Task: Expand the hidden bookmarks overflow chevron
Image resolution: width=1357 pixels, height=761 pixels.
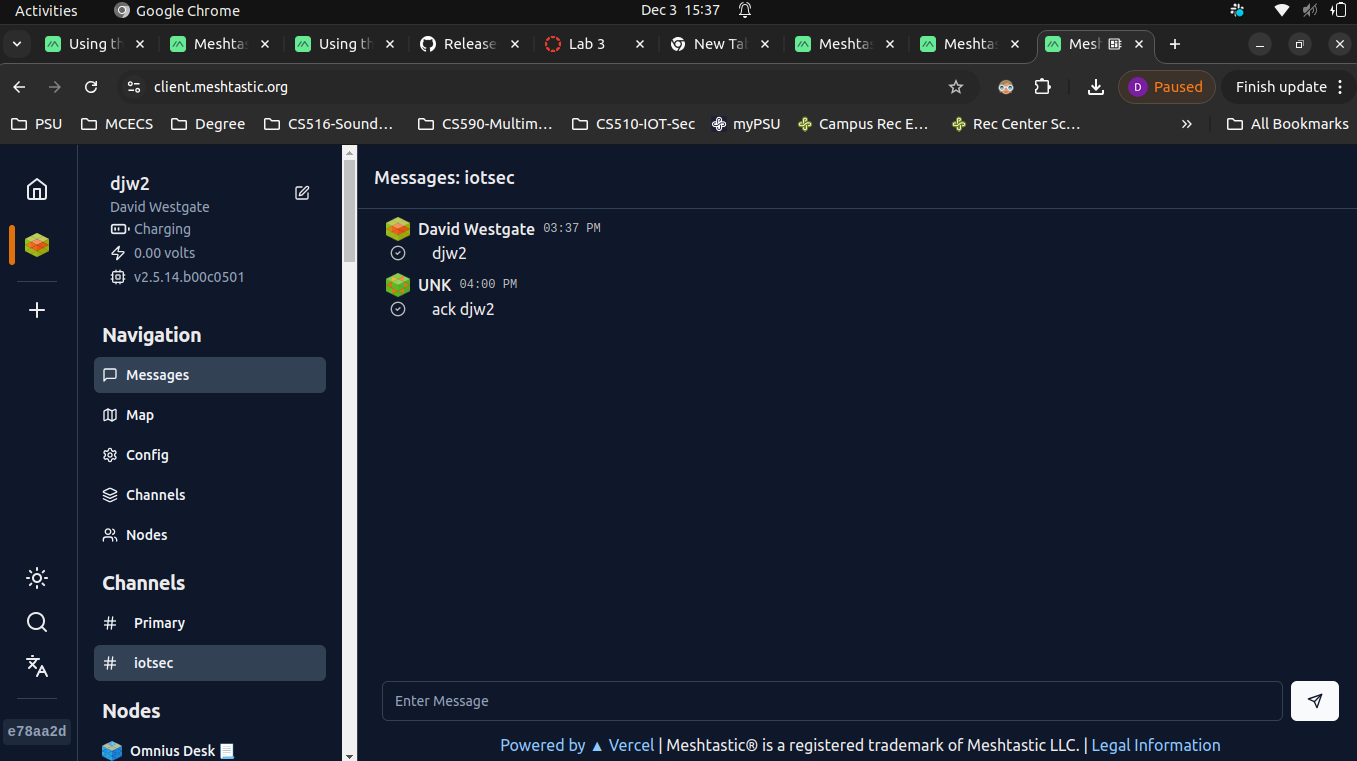Action: [1186, 124]
